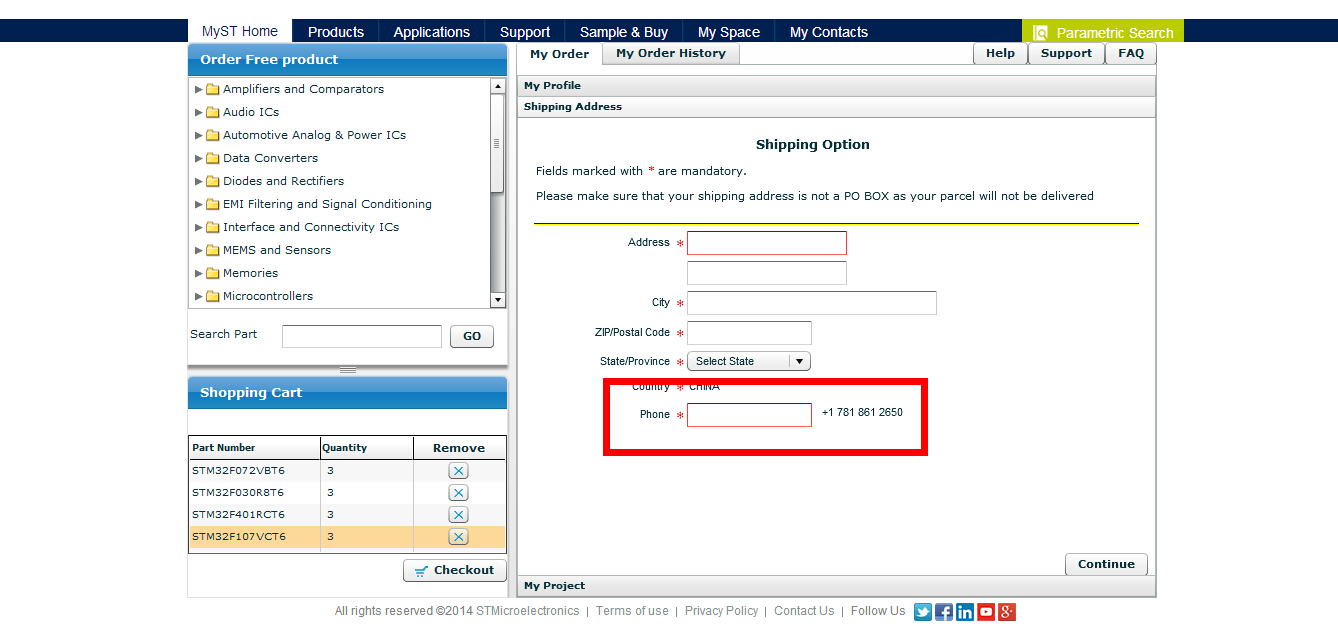Click the Part Number column header
Viewport: 1338px width, 643px height.
coord(254,447)
